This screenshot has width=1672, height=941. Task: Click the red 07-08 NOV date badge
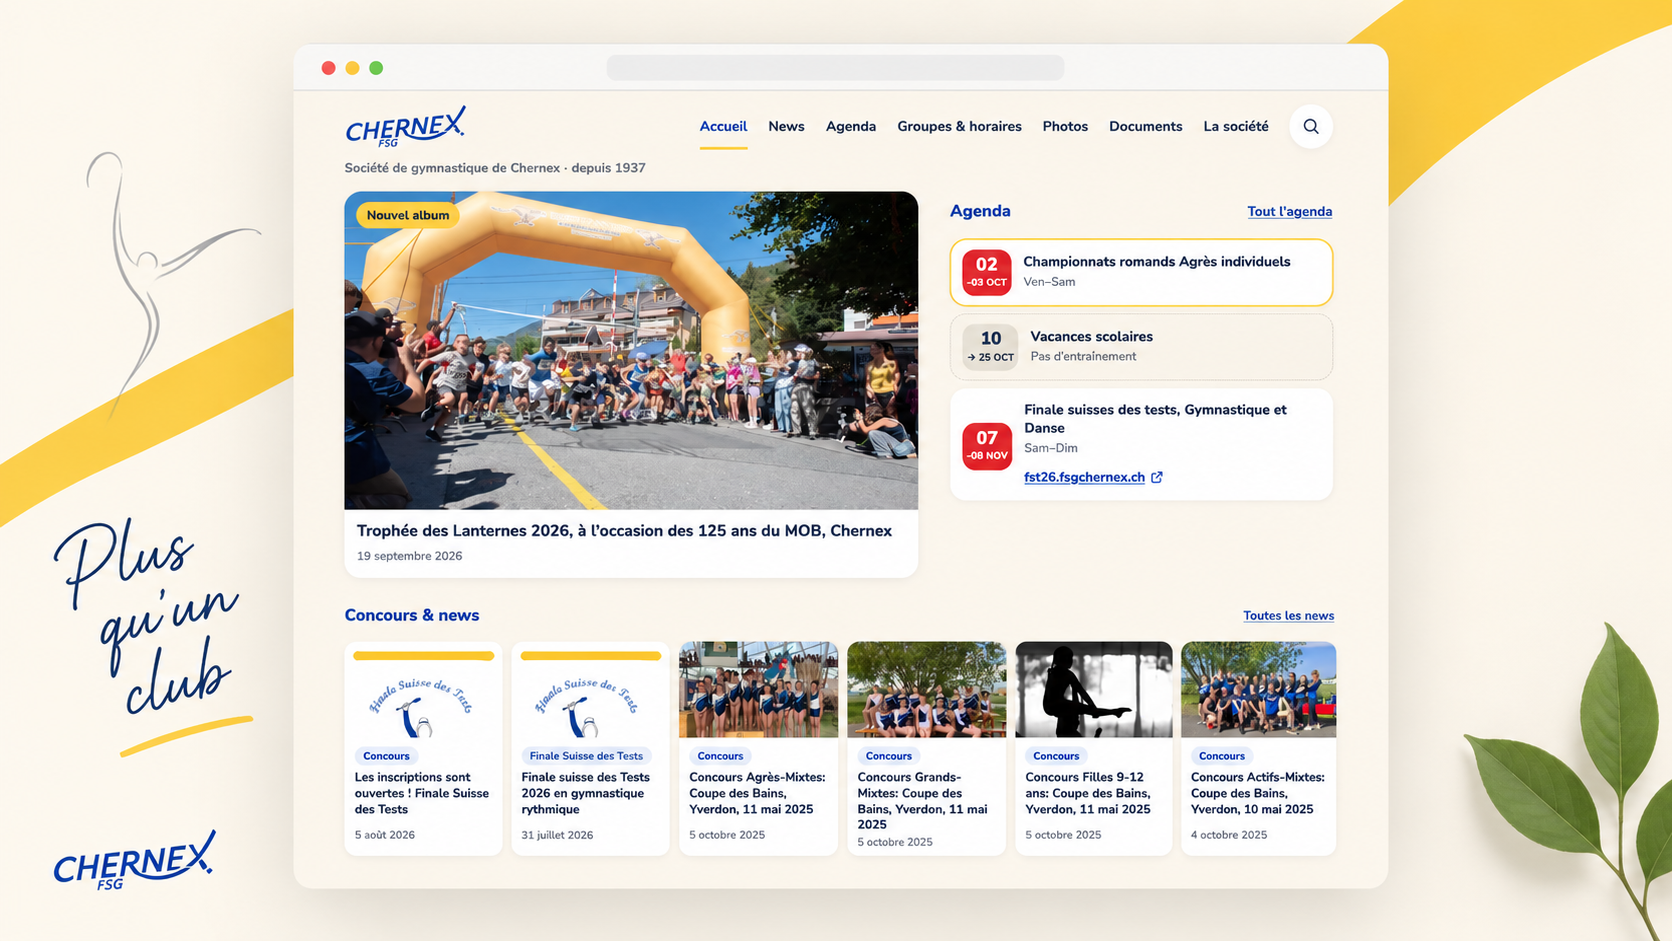[986, 445]
